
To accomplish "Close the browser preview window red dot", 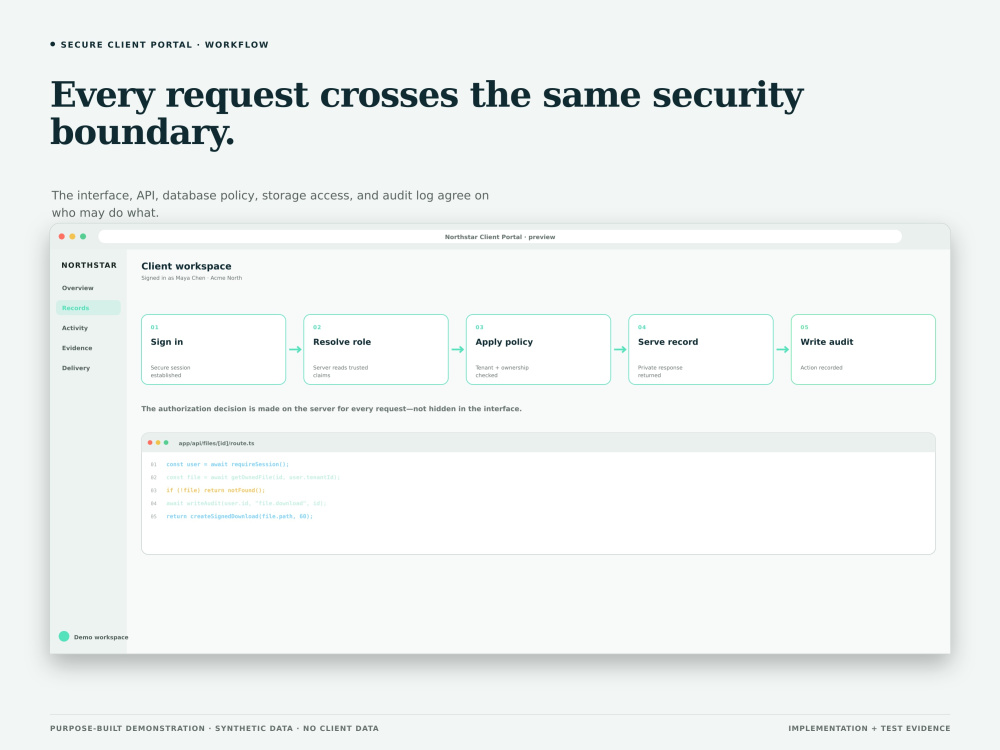I will [x=62, y=237].
